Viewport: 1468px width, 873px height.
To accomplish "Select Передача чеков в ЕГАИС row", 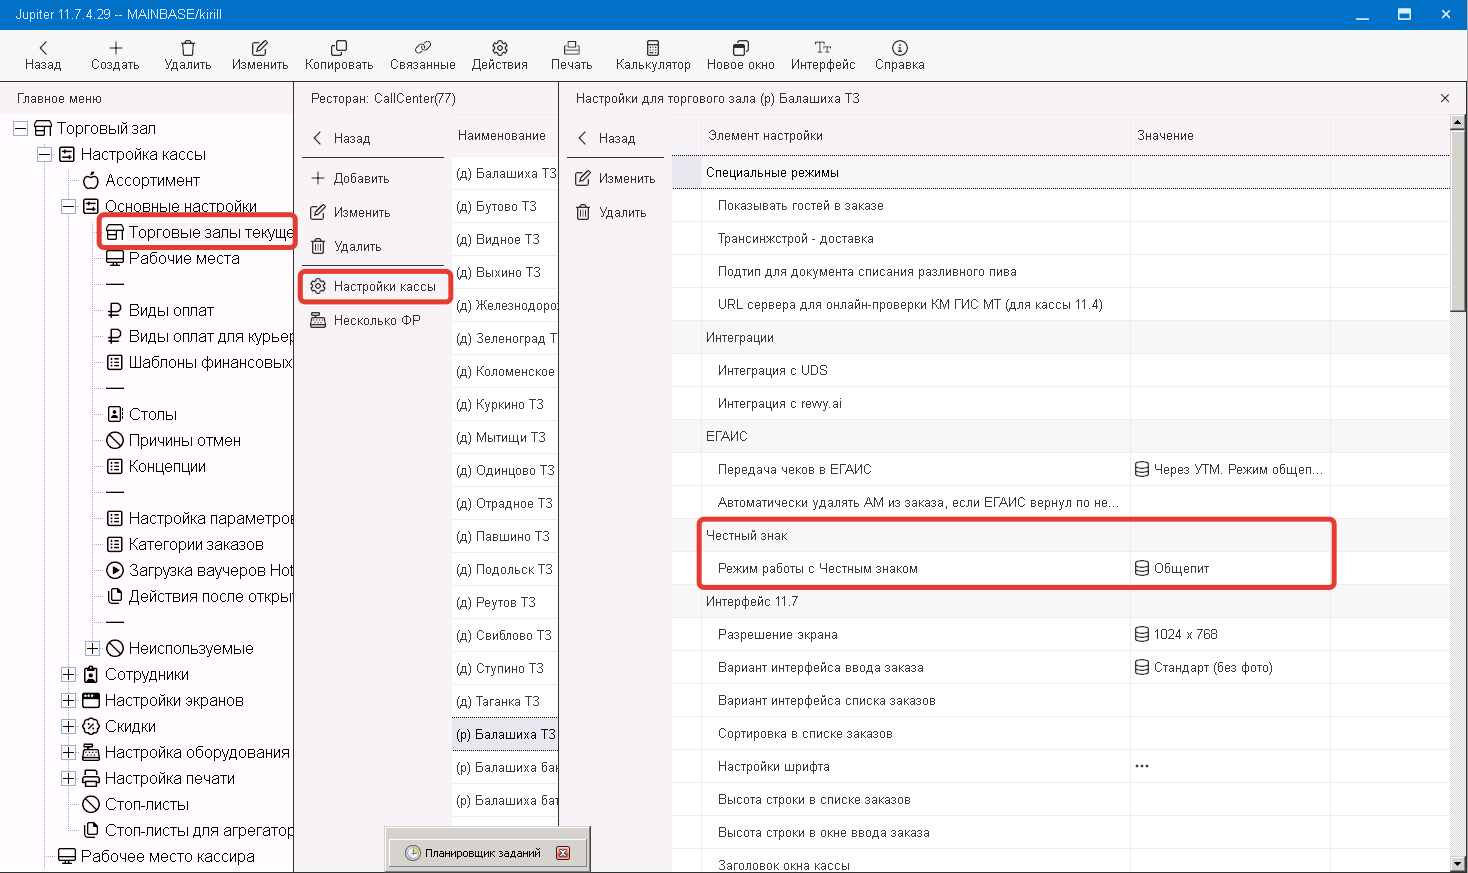I will pyautogui.click(x=1061, y=469).
